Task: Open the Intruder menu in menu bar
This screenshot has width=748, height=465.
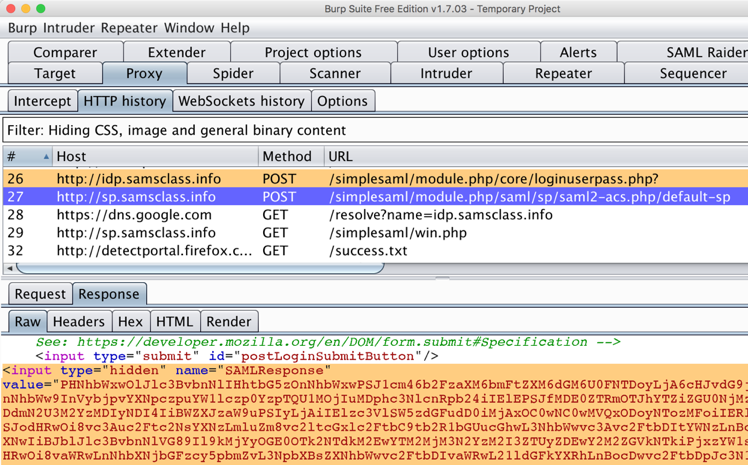Action: 69,28
